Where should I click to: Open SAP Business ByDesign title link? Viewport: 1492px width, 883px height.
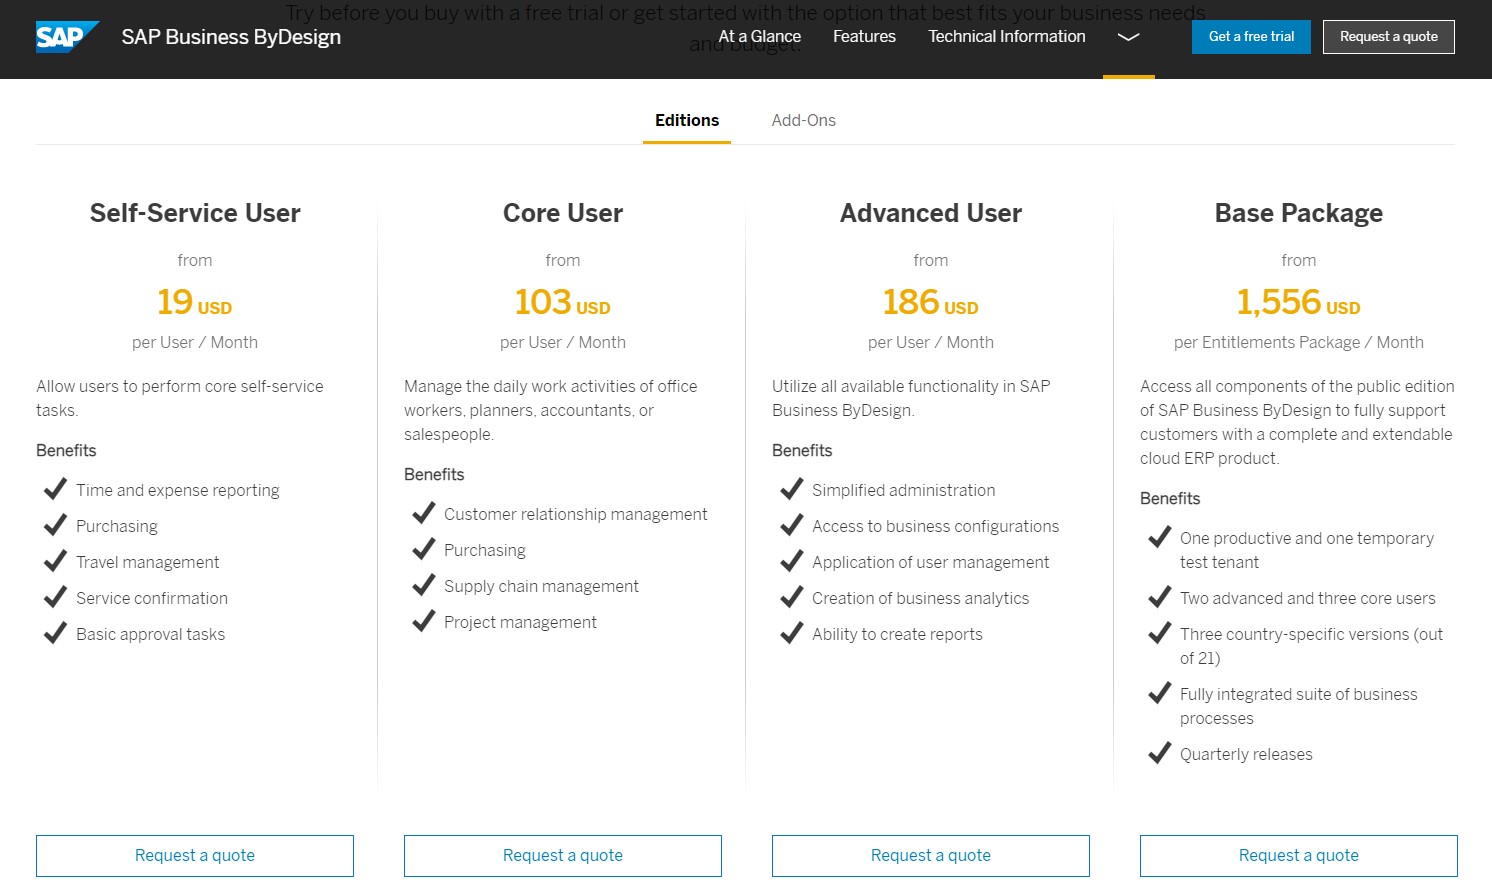coord(231,37)
